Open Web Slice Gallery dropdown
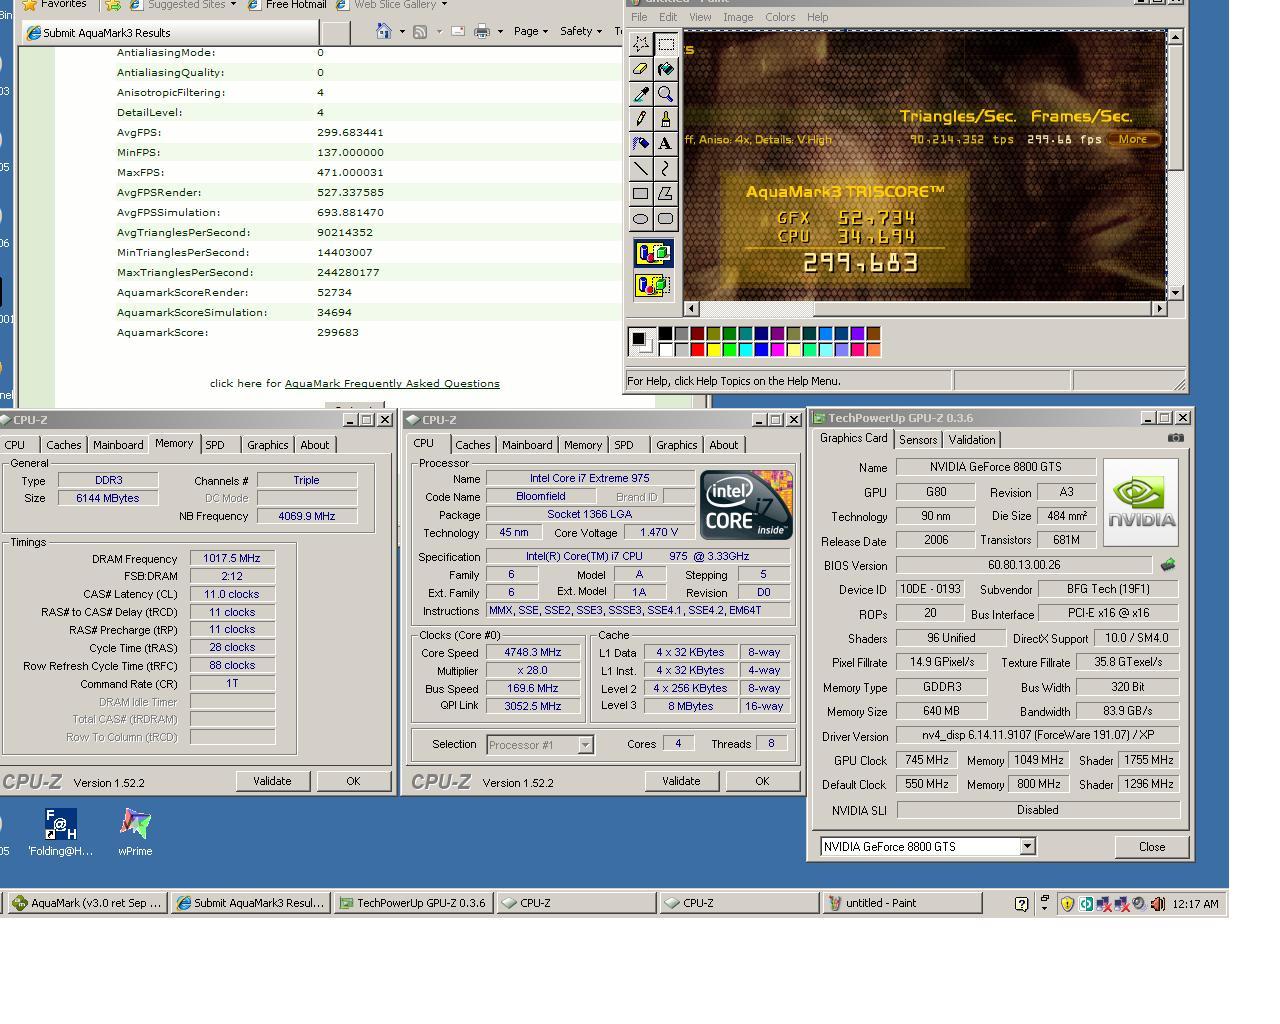Screen dimensions: 1280x1024 pos(444,4)
